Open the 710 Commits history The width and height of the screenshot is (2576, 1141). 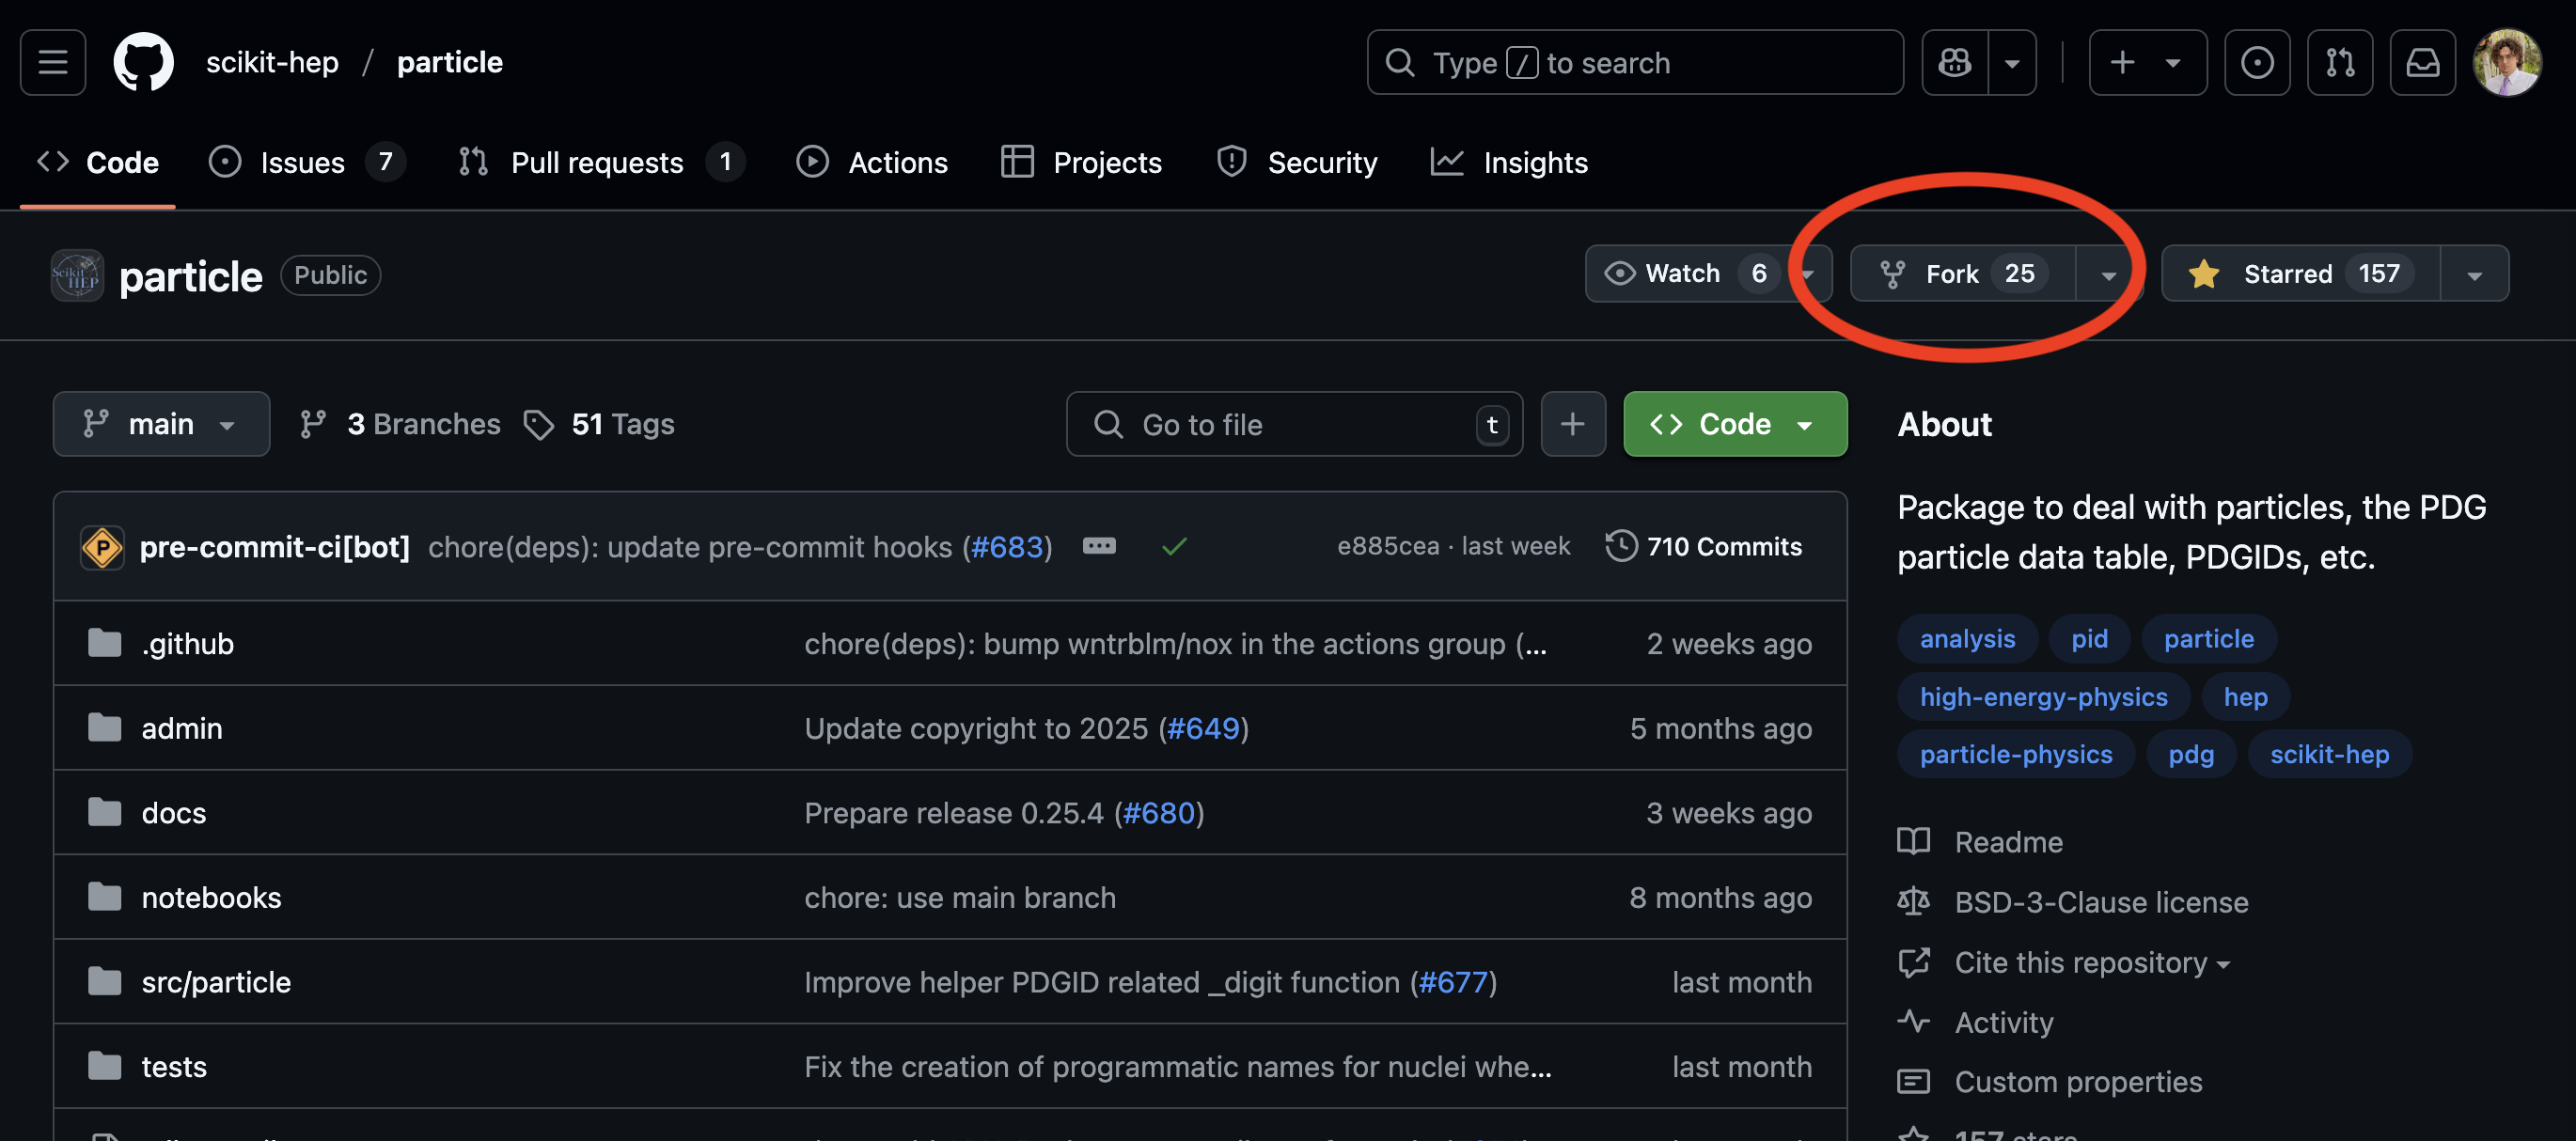1704,546
